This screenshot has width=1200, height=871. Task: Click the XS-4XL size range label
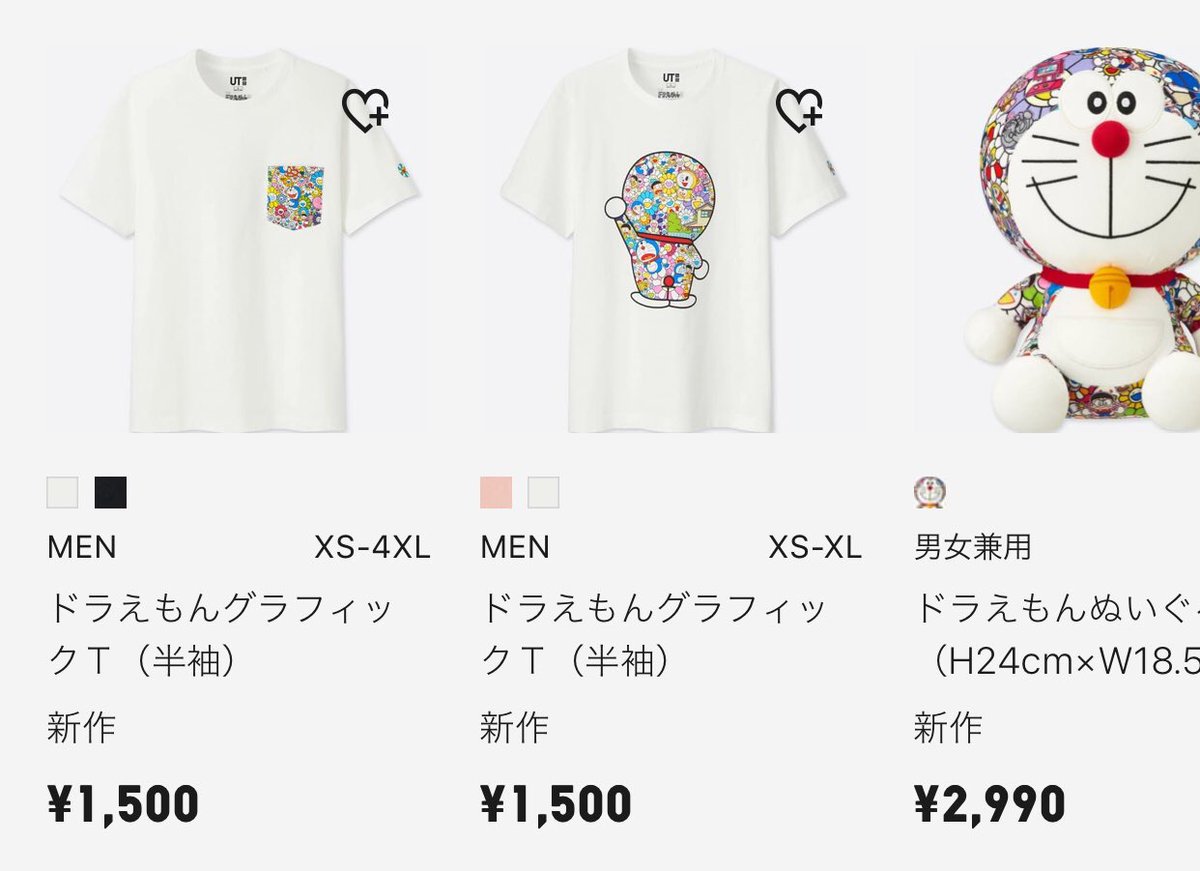373,548
